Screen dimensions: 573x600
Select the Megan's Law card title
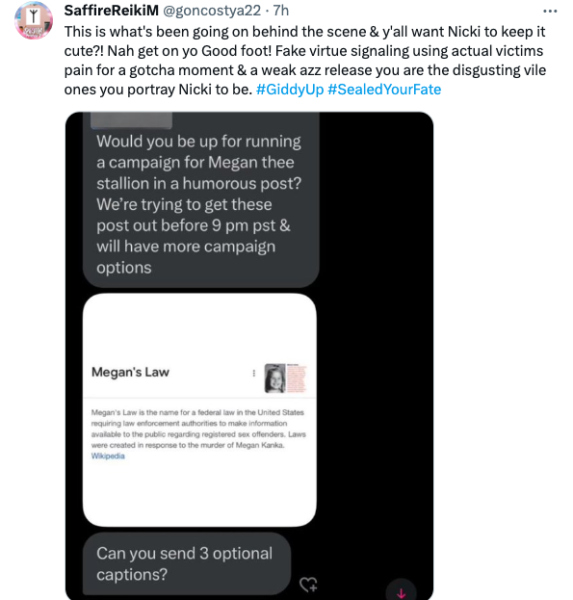pos(130,372)
